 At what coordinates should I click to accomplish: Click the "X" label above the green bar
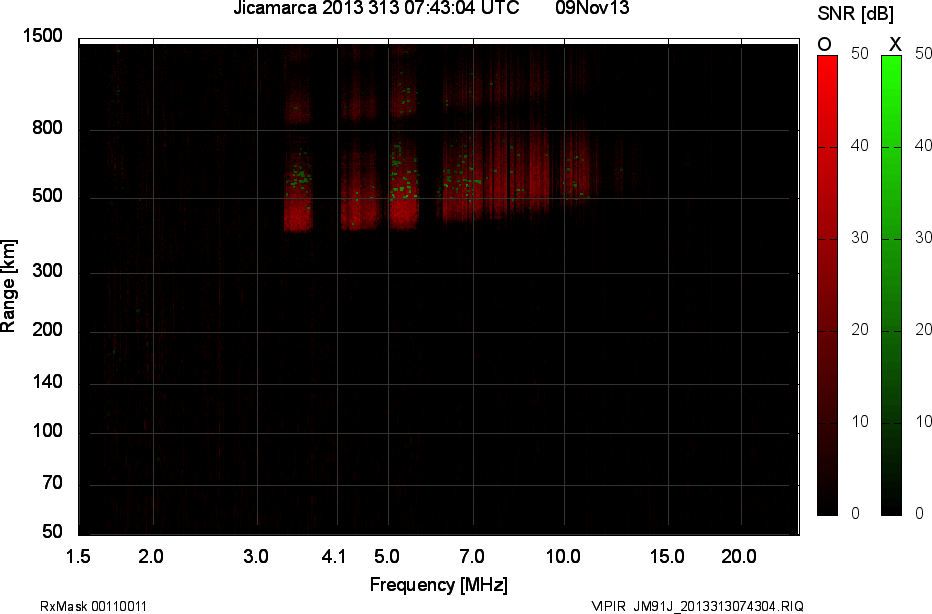pyautogui.click(x=895, y=43)
